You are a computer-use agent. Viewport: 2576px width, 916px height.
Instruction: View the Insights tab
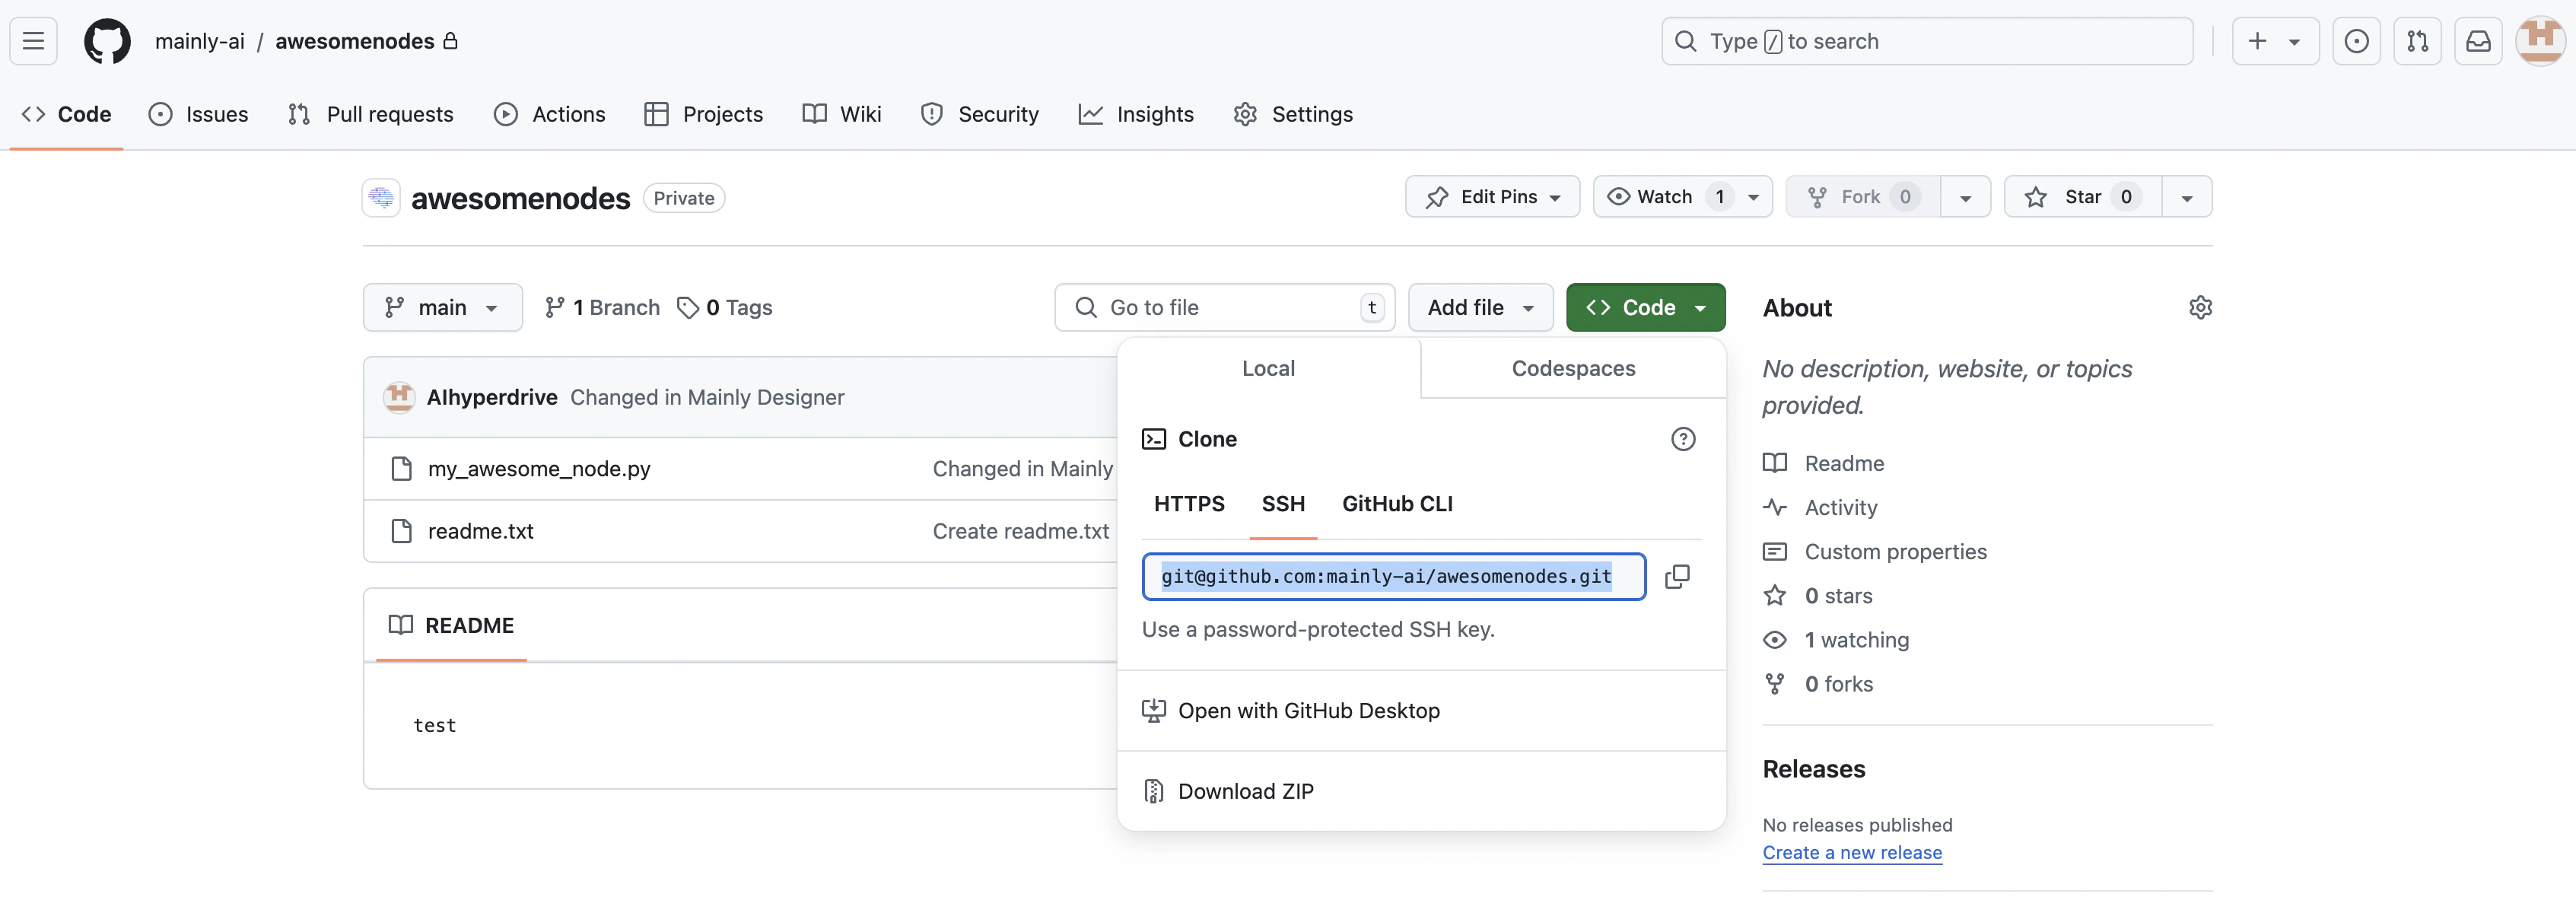[1136, 114]
